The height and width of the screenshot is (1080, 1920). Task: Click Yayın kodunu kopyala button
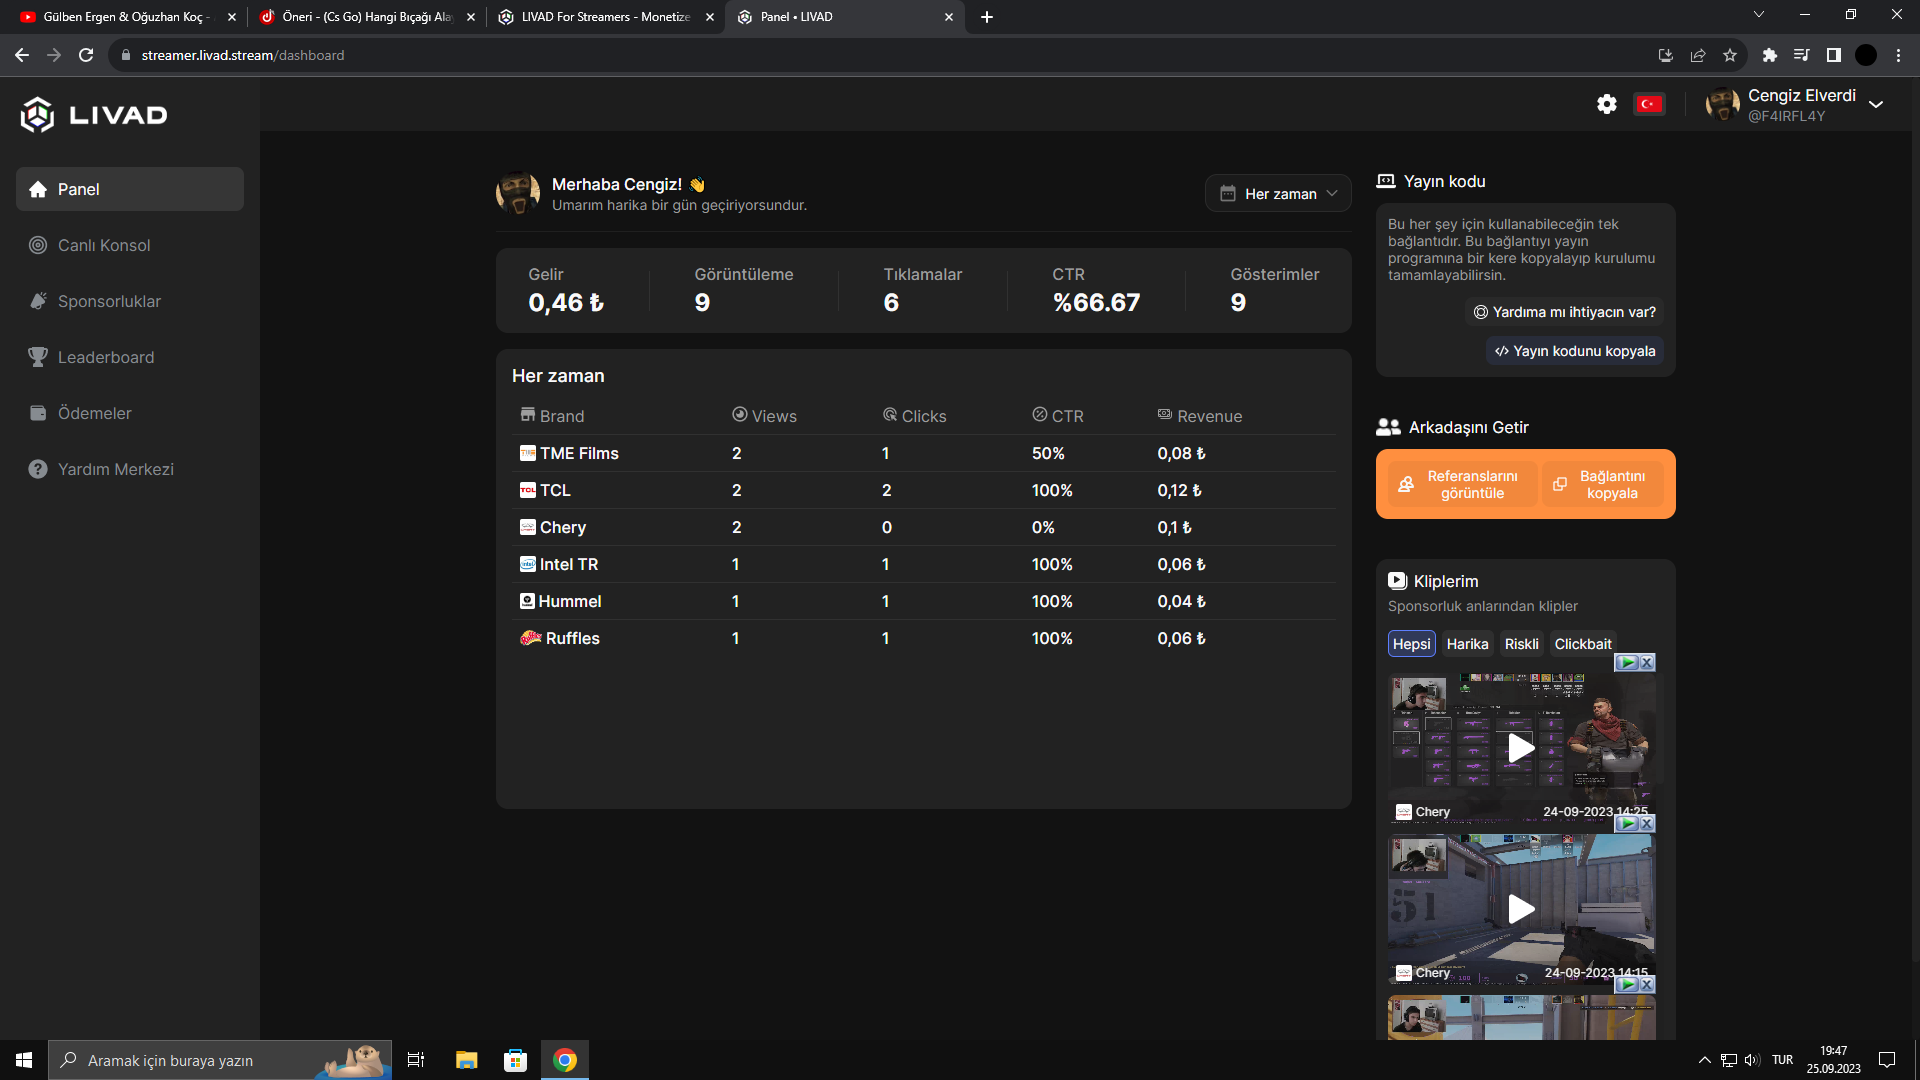pos(1574,351)
